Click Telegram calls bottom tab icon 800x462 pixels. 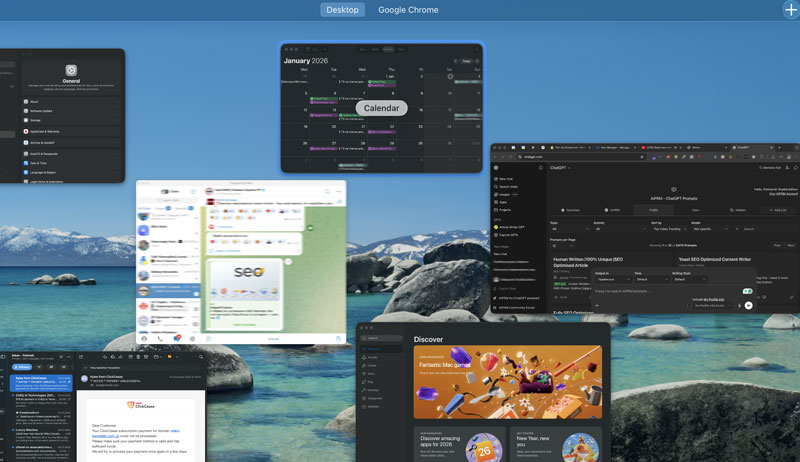pyautogui.click(x=160, y=339)
